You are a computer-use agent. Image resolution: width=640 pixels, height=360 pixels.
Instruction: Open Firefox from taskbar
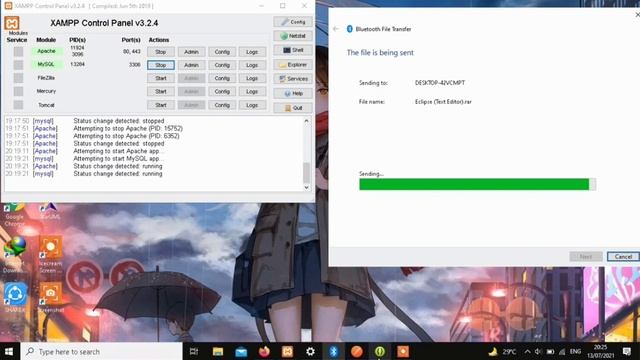click(x=264, y=351)
